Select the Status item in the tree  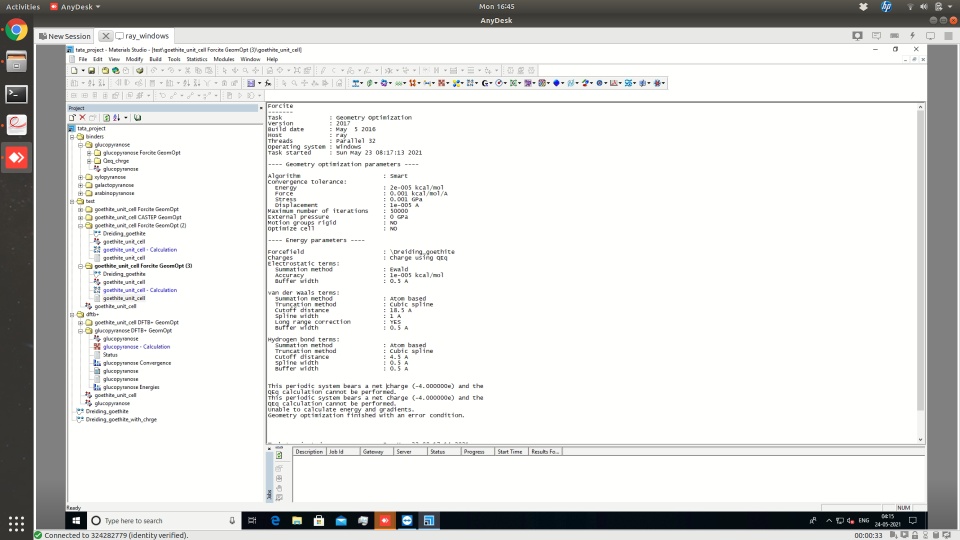(x=110, y=354)
